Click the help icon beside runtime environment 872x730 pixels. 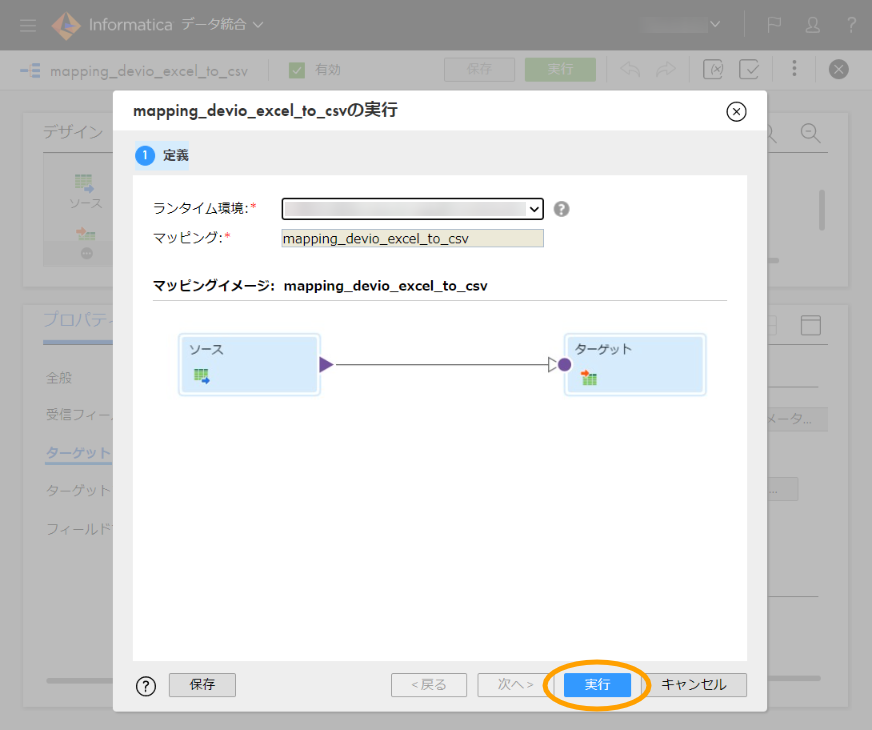click(x=562, y=209)
